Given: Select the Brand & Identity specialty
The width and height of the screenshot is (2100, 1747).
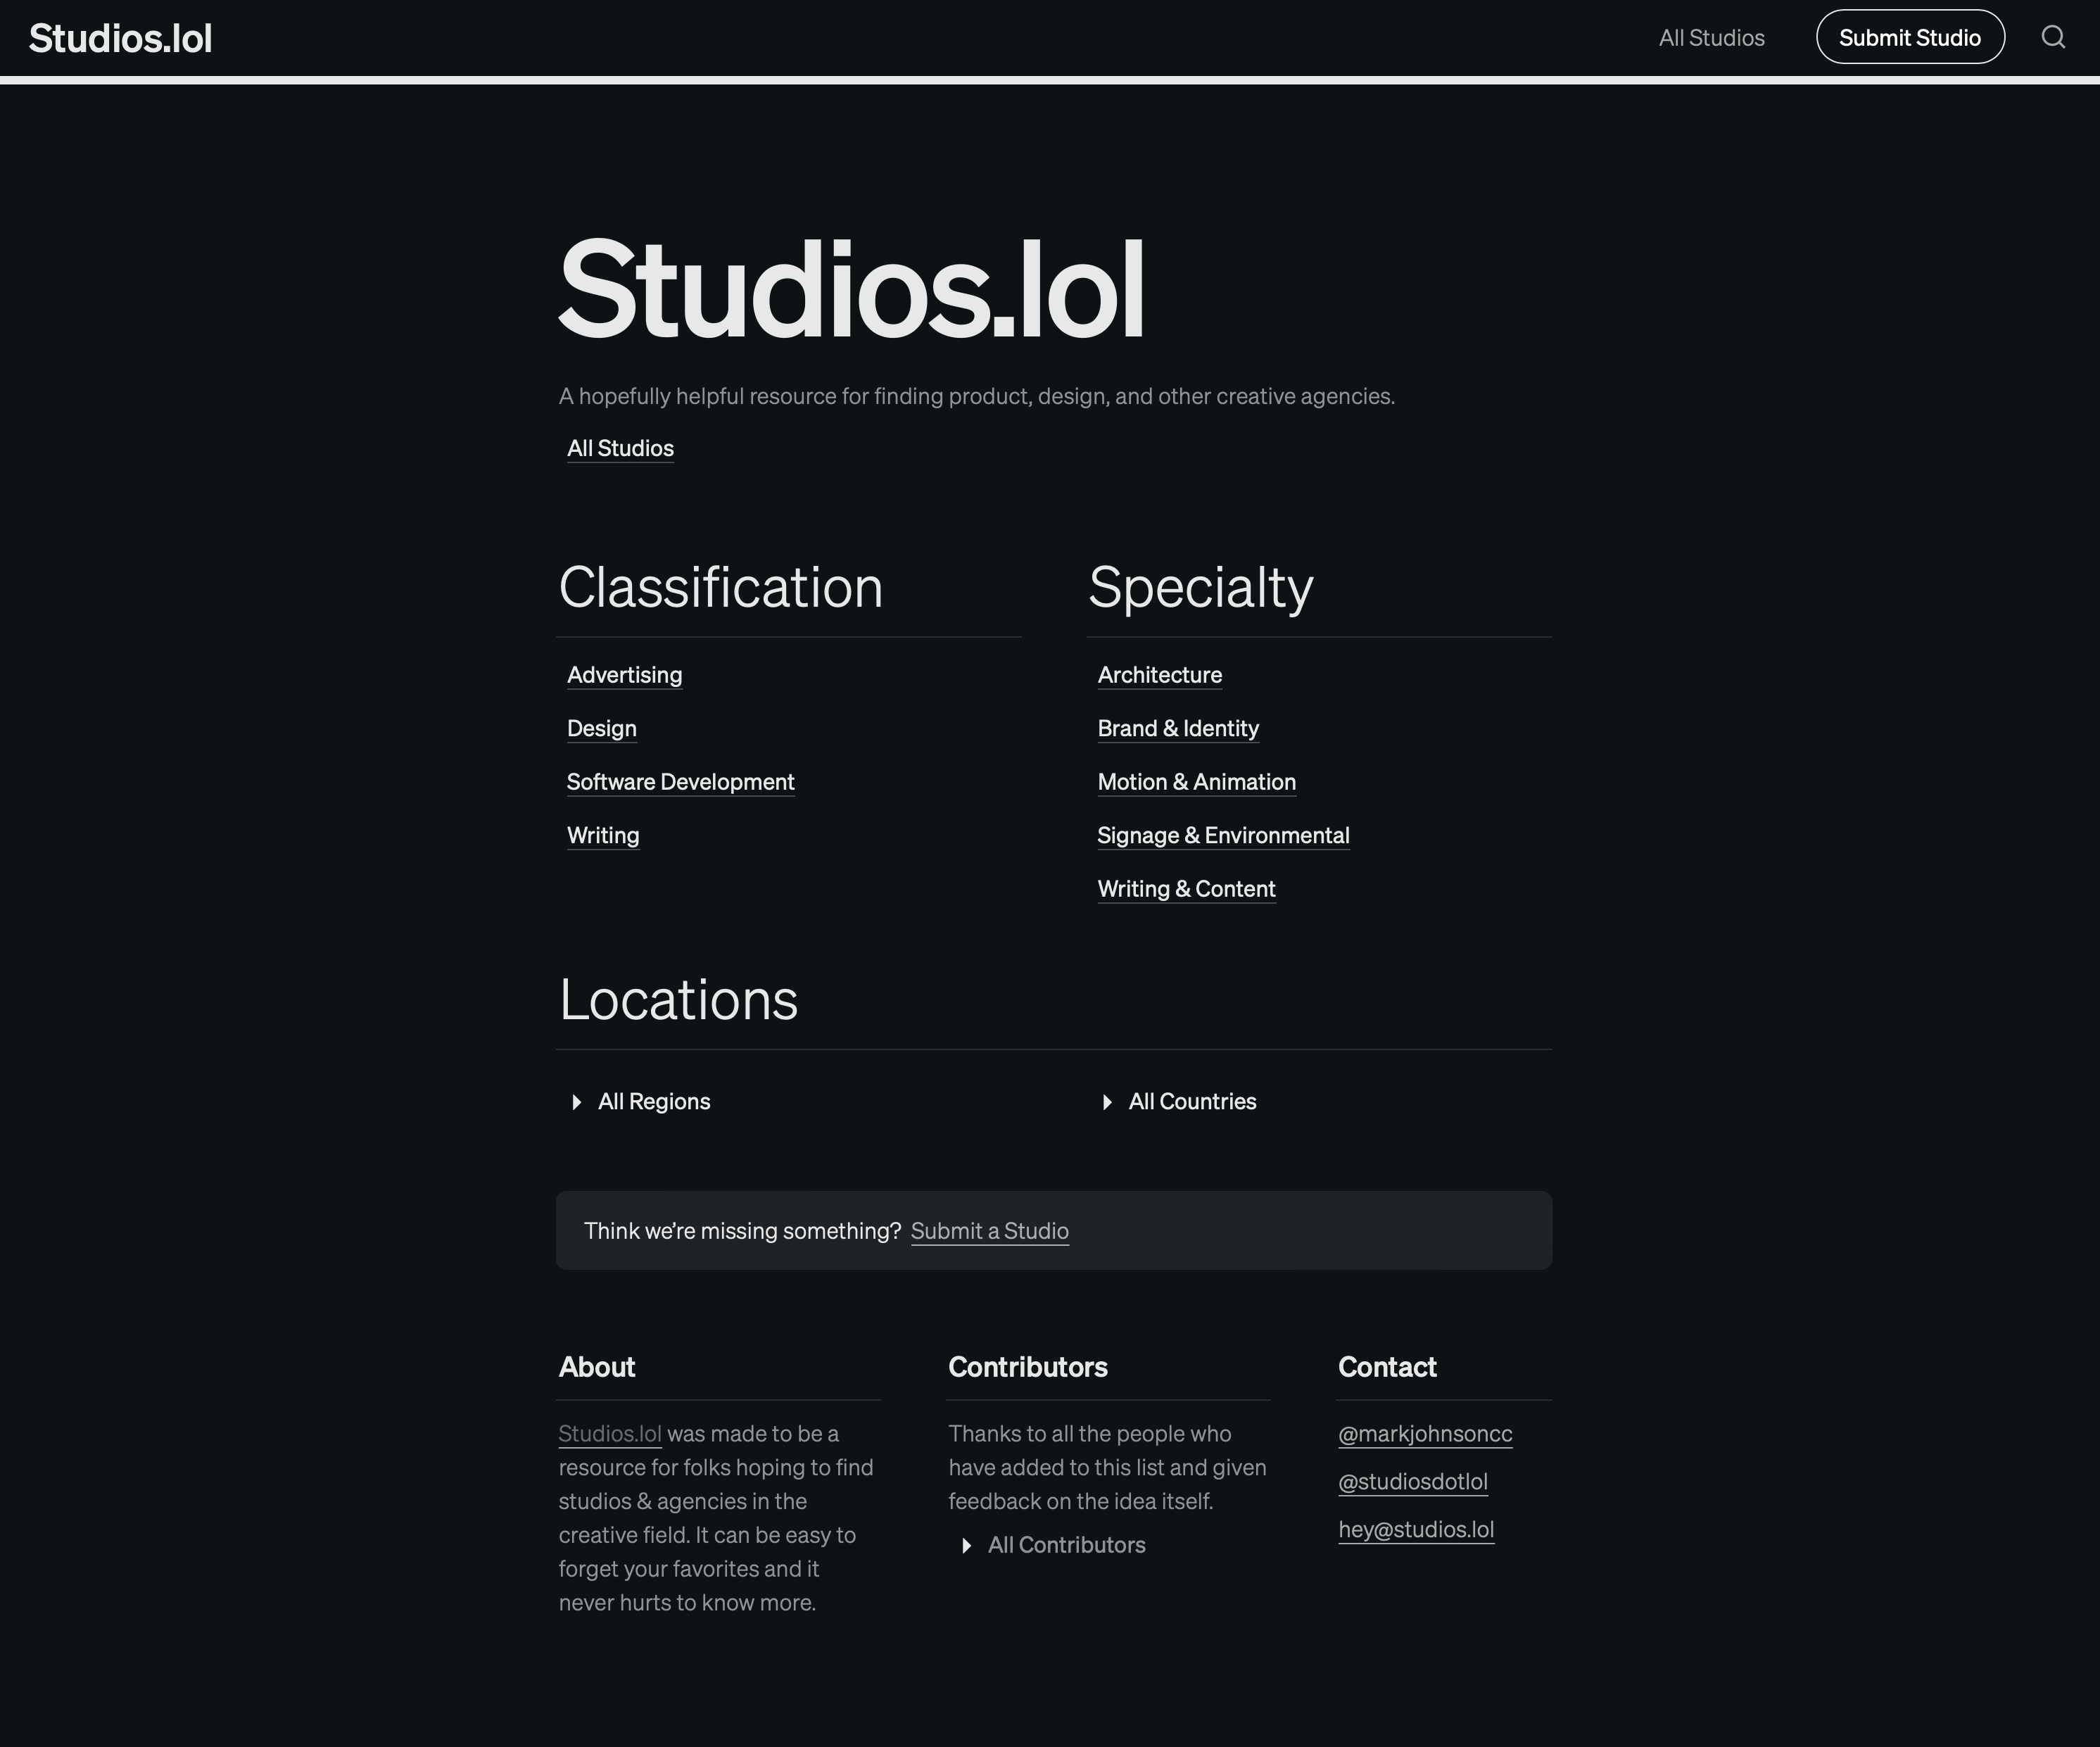Looking at the screenshot, I should coord(1178,728).
